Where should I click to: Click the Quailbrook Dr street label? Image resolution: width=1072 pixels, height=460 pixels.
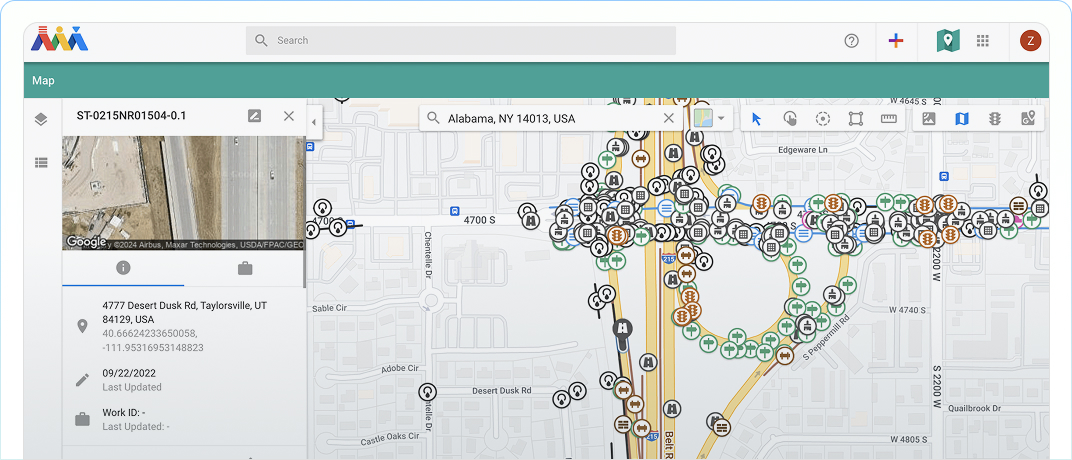click(x=975, y=408)
